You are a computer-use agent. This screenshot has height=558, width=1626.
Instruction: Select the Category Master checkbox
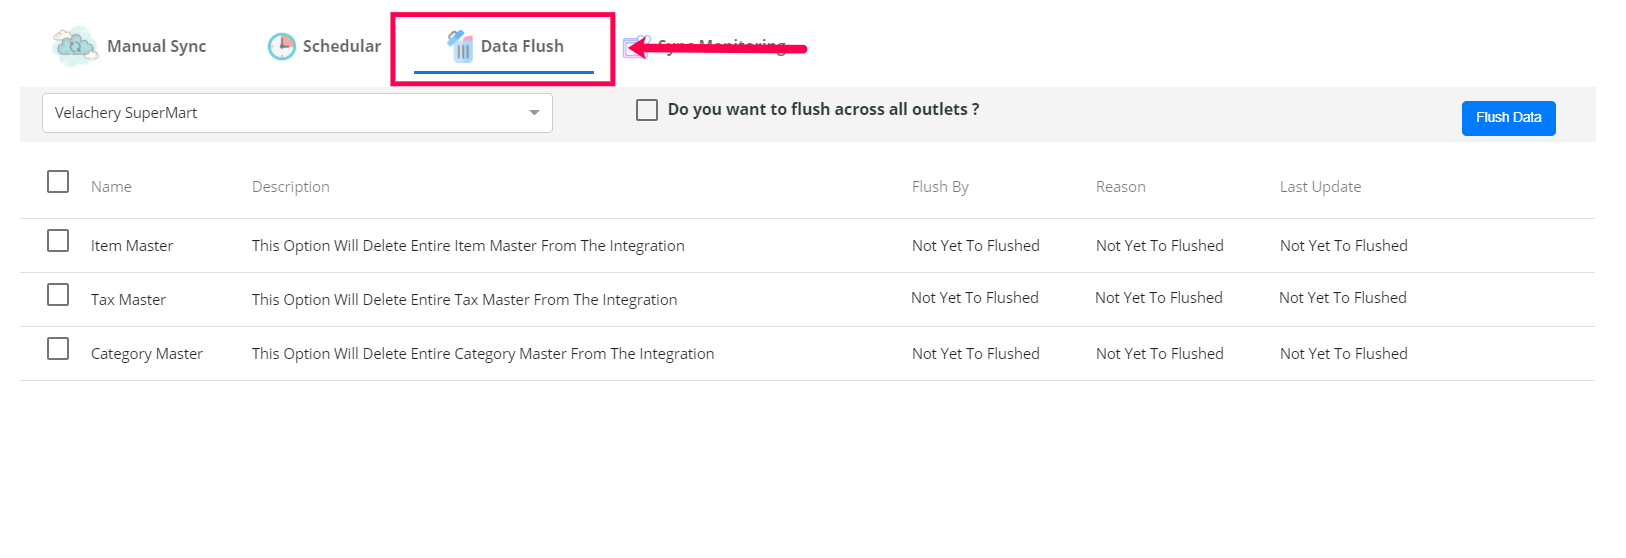(58, 349)
